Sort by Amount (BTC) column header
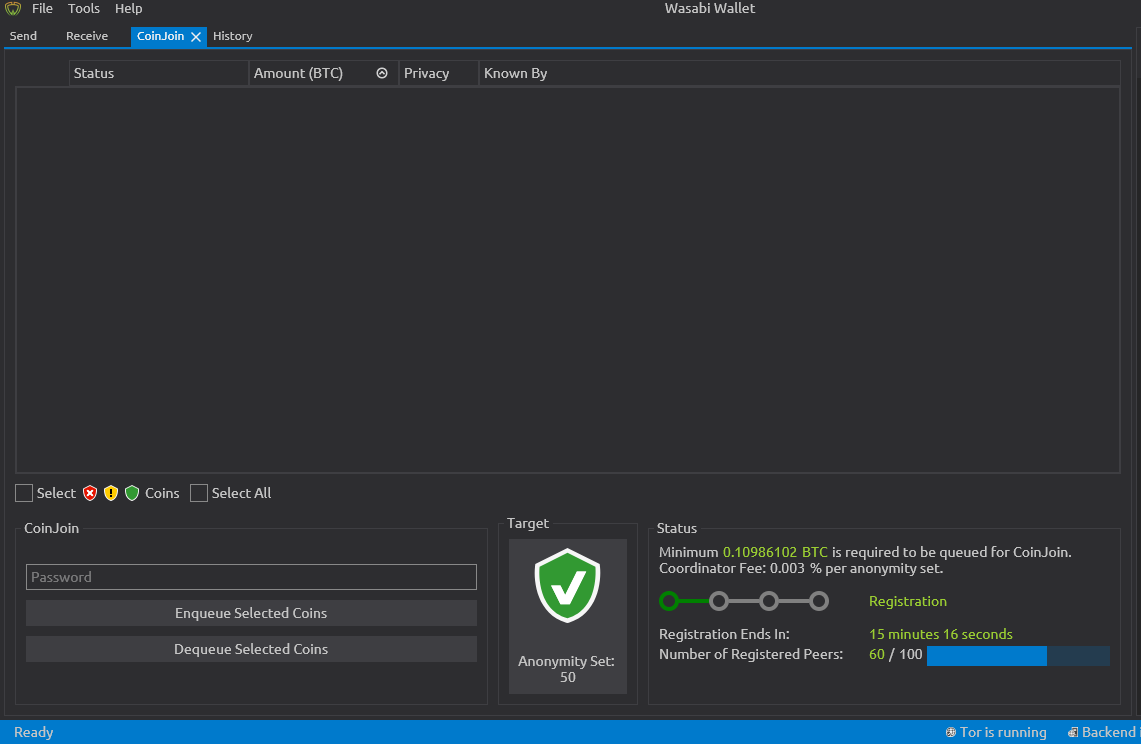This screenshot has height=744, width=1141. (x=324, y=73)
